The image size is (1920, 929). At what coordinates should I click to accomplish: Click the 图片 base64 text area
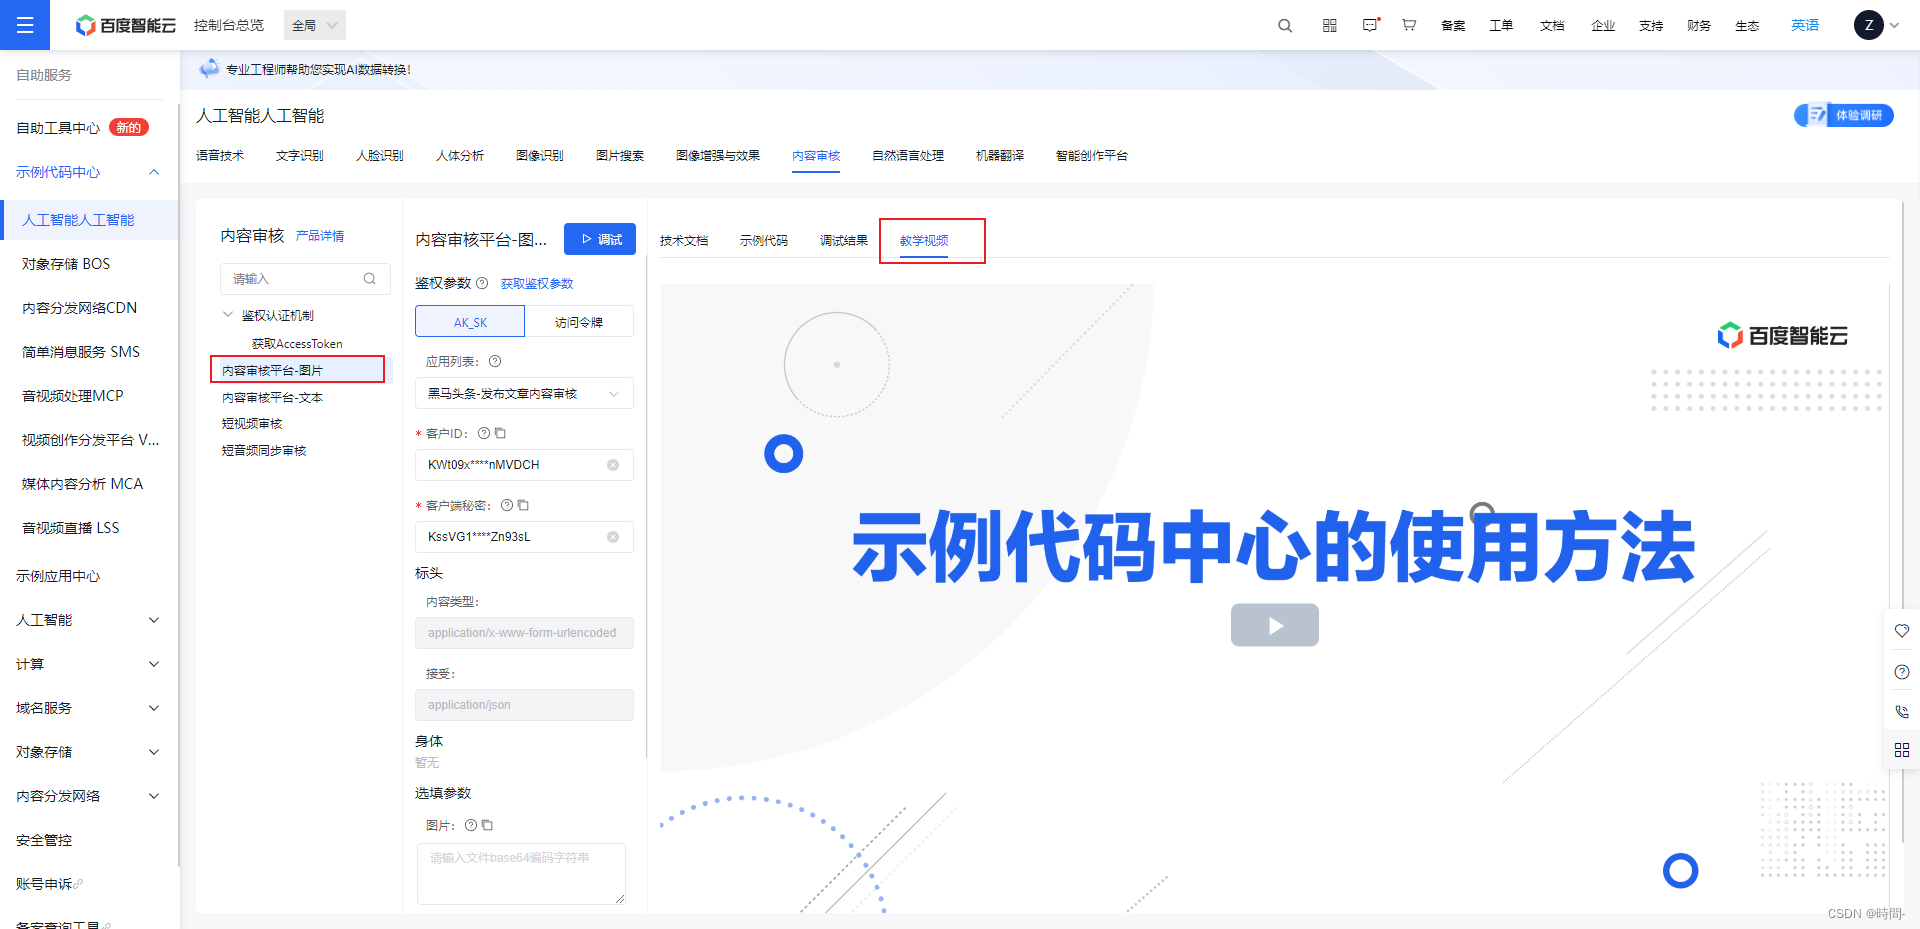coord(521,874)
